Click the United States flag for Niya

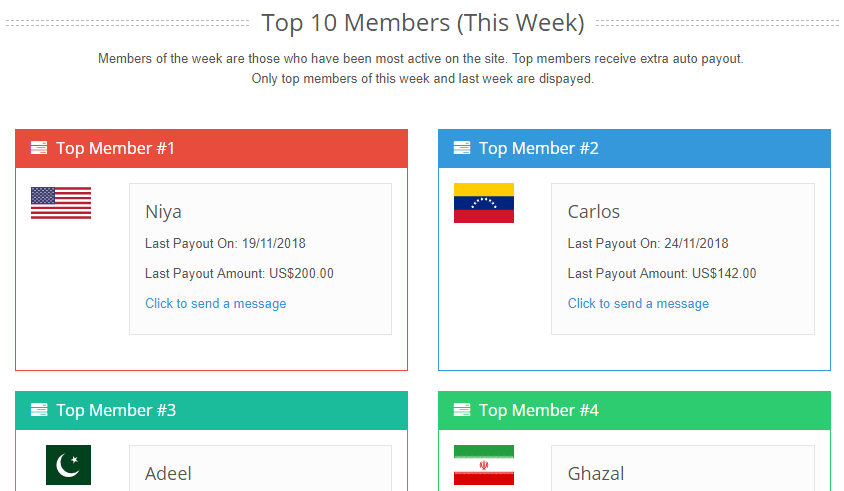[x=61, y=203]
